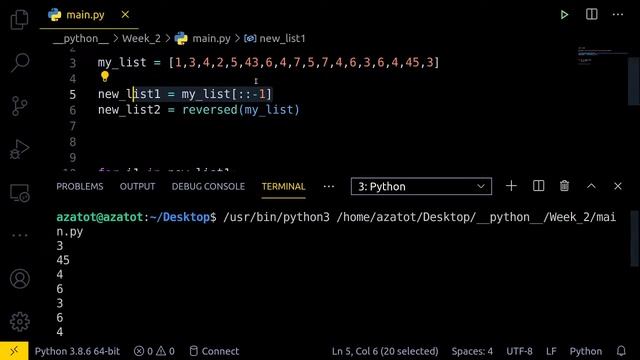Run Python file with play button

click(x=564, y=15)
